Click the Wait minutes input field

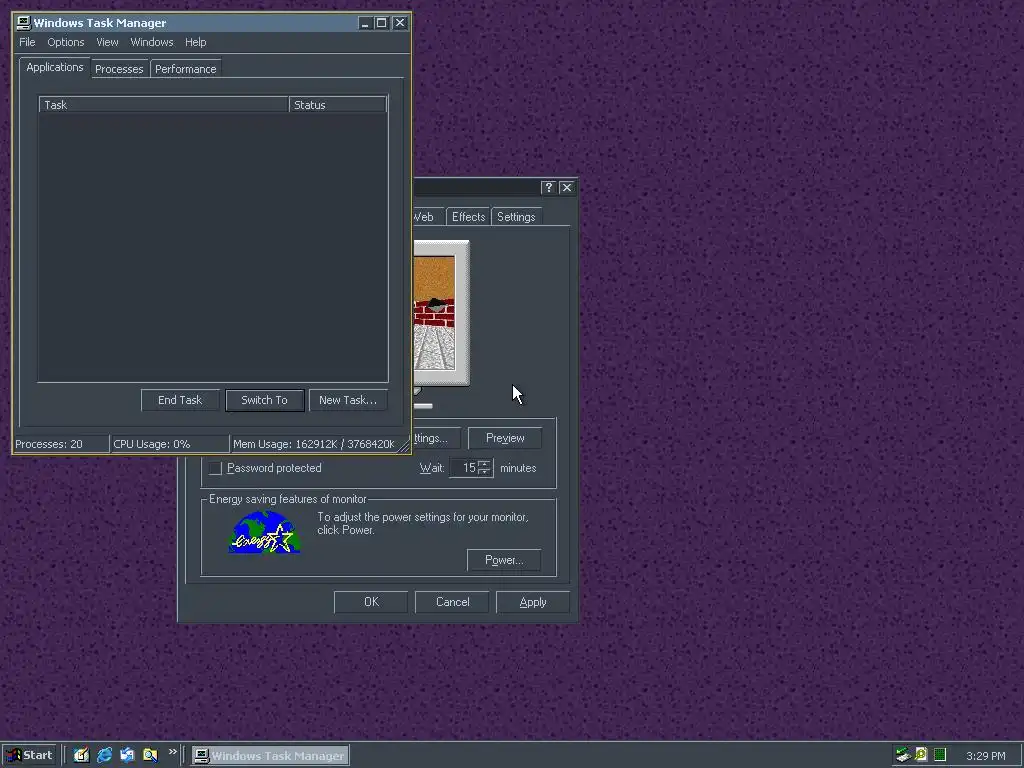pos(464,468)
